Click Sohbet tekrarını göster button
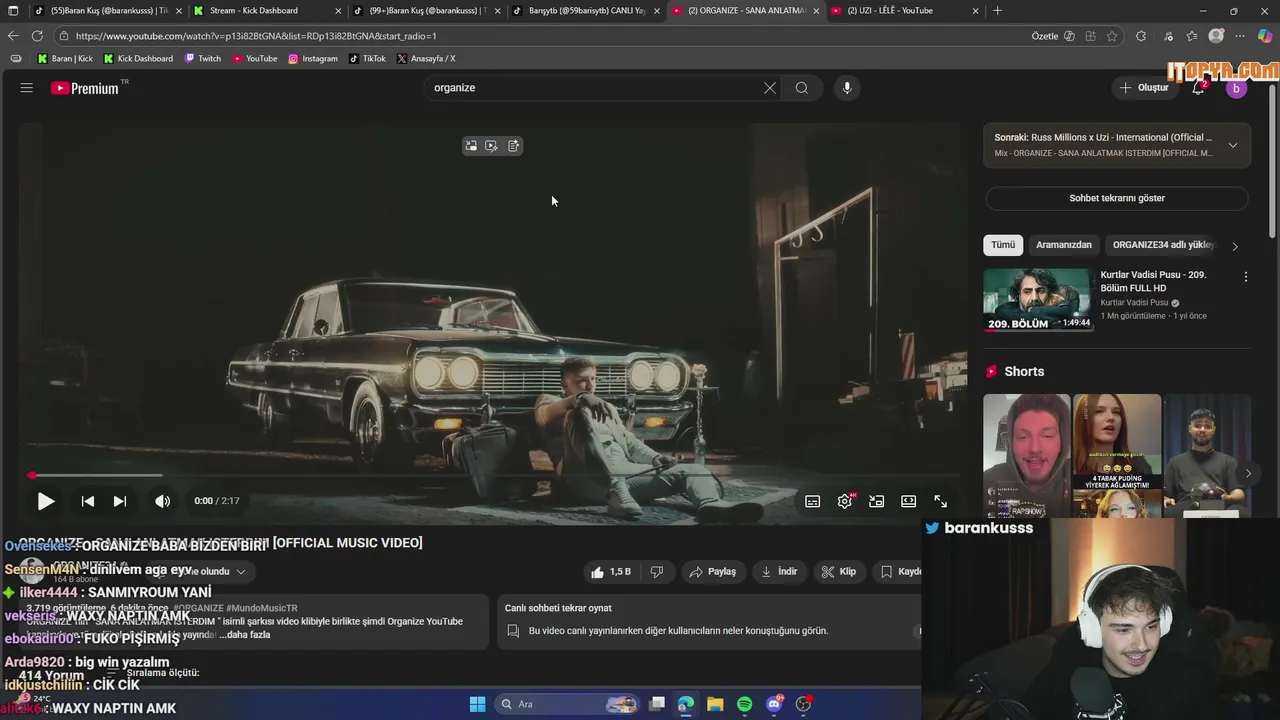This screenshot has width=1280, height=720. tap(1117, 198)
